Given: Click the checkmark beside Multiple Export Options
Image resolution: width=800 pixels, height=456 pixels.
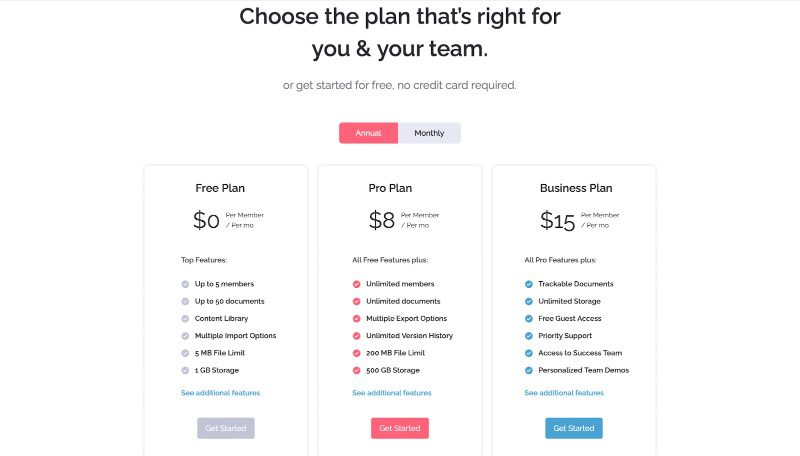Looking at the screenshot, I should 356,319.
